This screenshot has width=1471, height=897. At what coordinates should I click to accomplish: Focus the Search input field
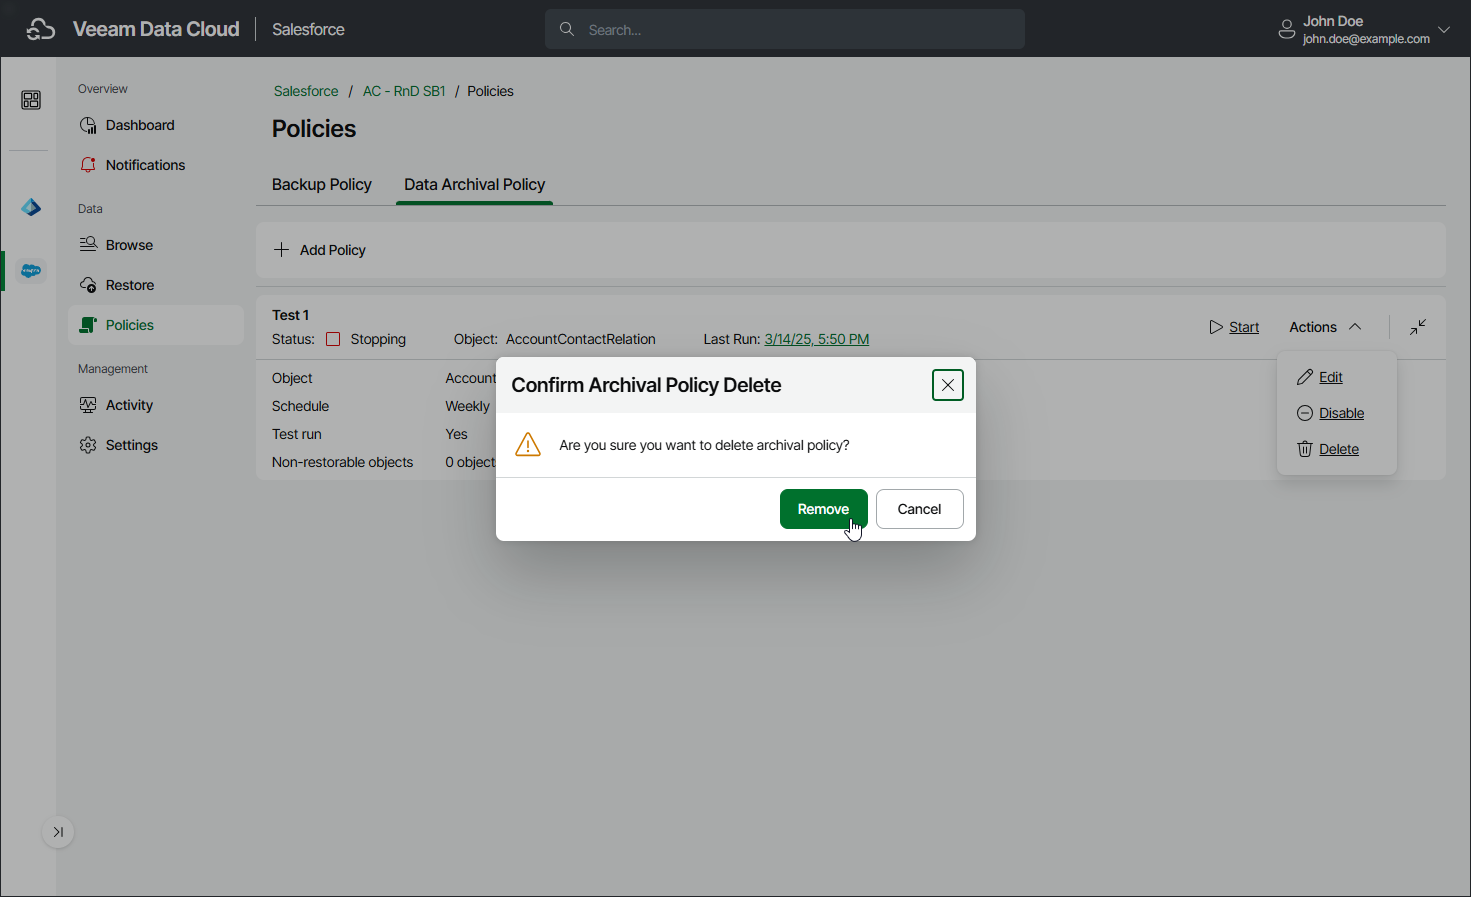tap(785, 29)
